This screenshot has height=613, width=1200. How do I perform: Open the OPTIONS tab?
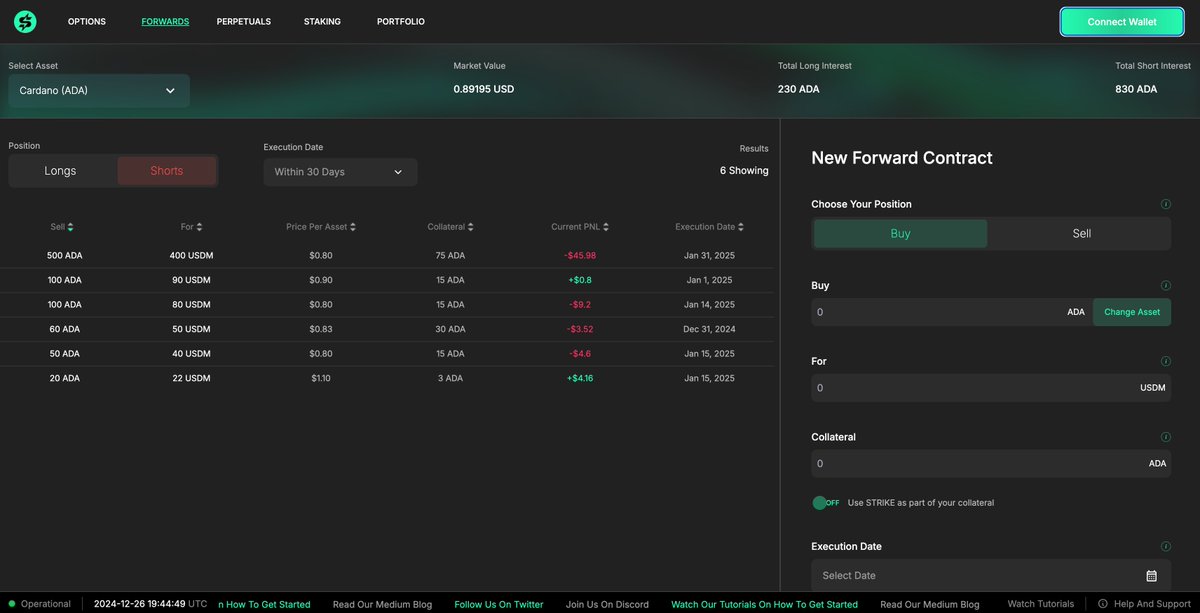click(87, 21)
